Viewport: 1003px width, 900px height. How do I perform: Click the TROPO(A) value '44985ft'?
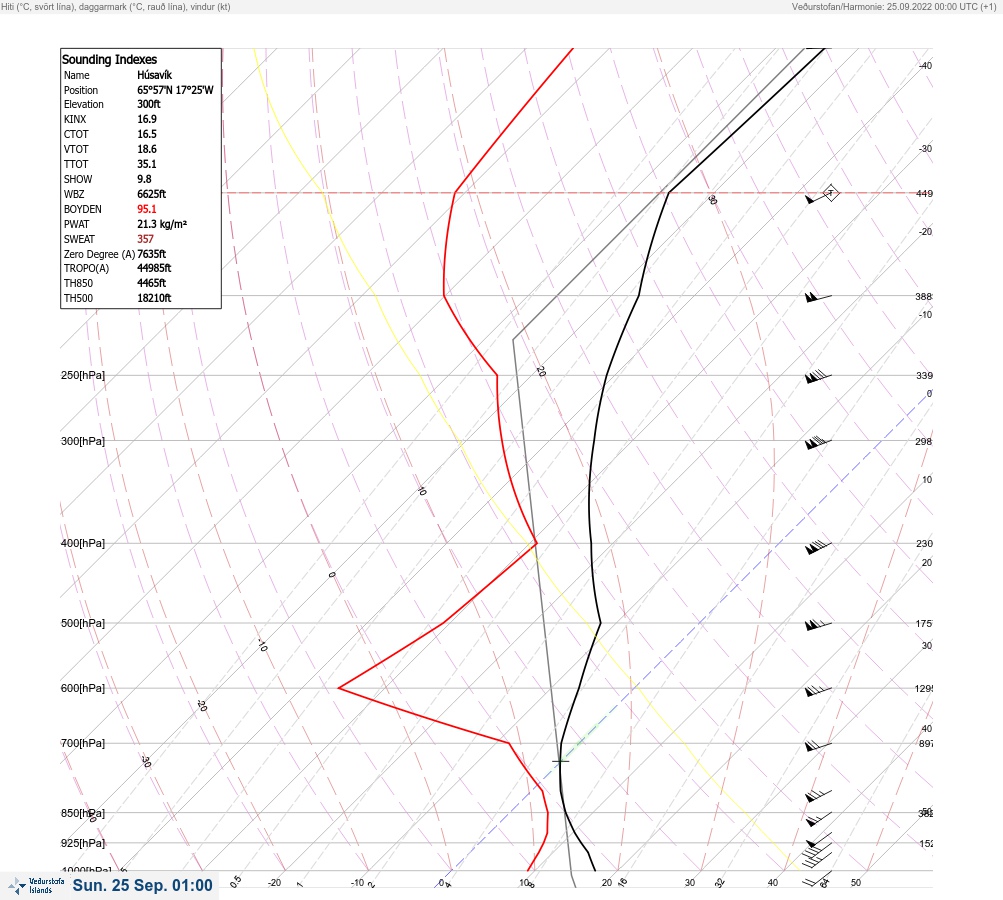[x=154, y=268]
